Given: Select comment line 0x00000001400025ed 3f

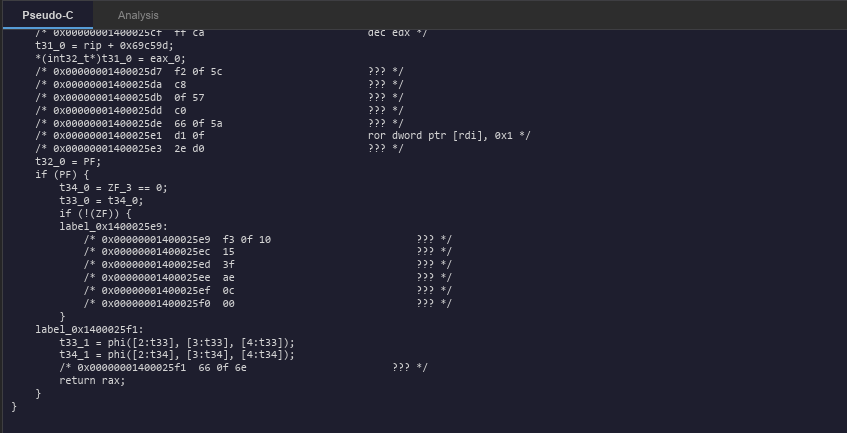Looking at the screenshot, I should click(x=268, y=264).
